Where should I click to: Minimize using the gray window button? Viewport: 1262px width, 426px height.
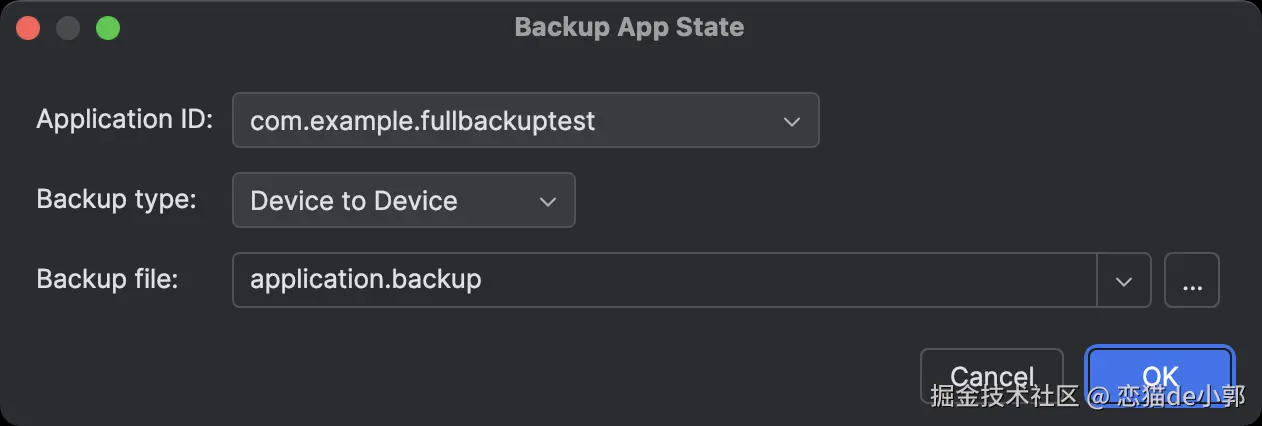(x=68, y=27)
